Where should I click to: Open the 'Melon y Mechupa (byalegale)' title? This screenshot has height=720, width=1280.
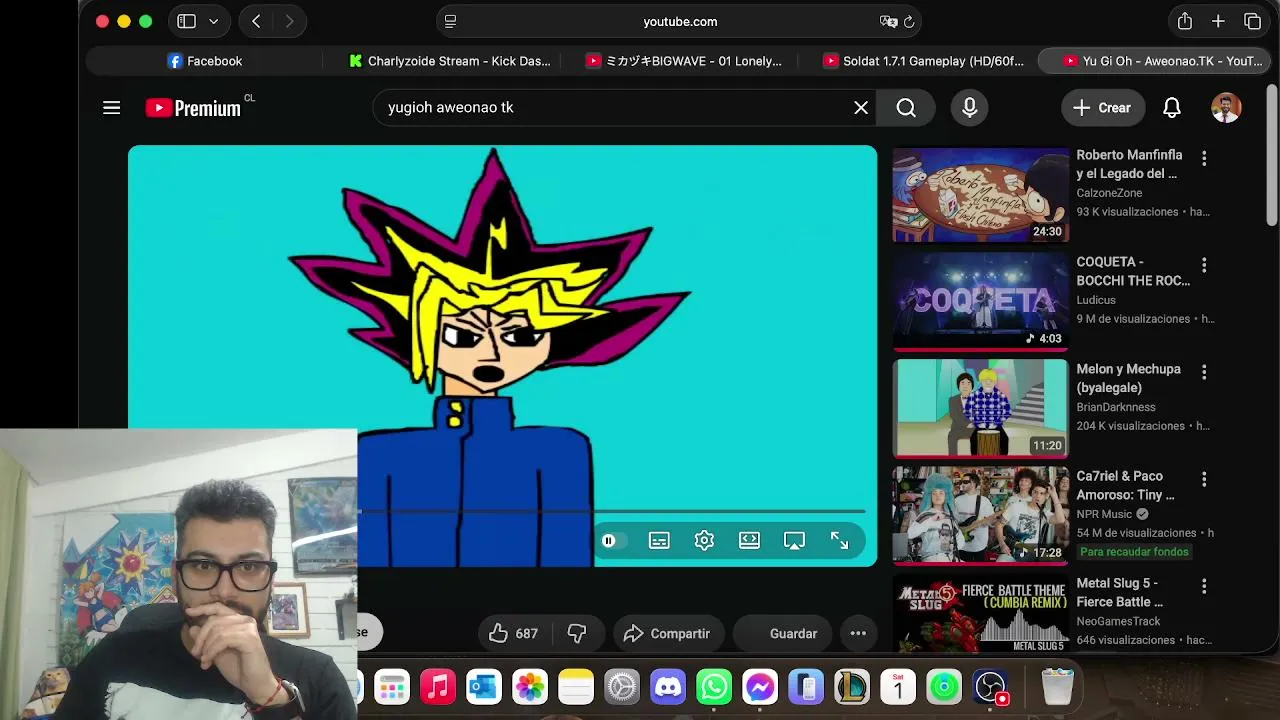point(1128,378)
